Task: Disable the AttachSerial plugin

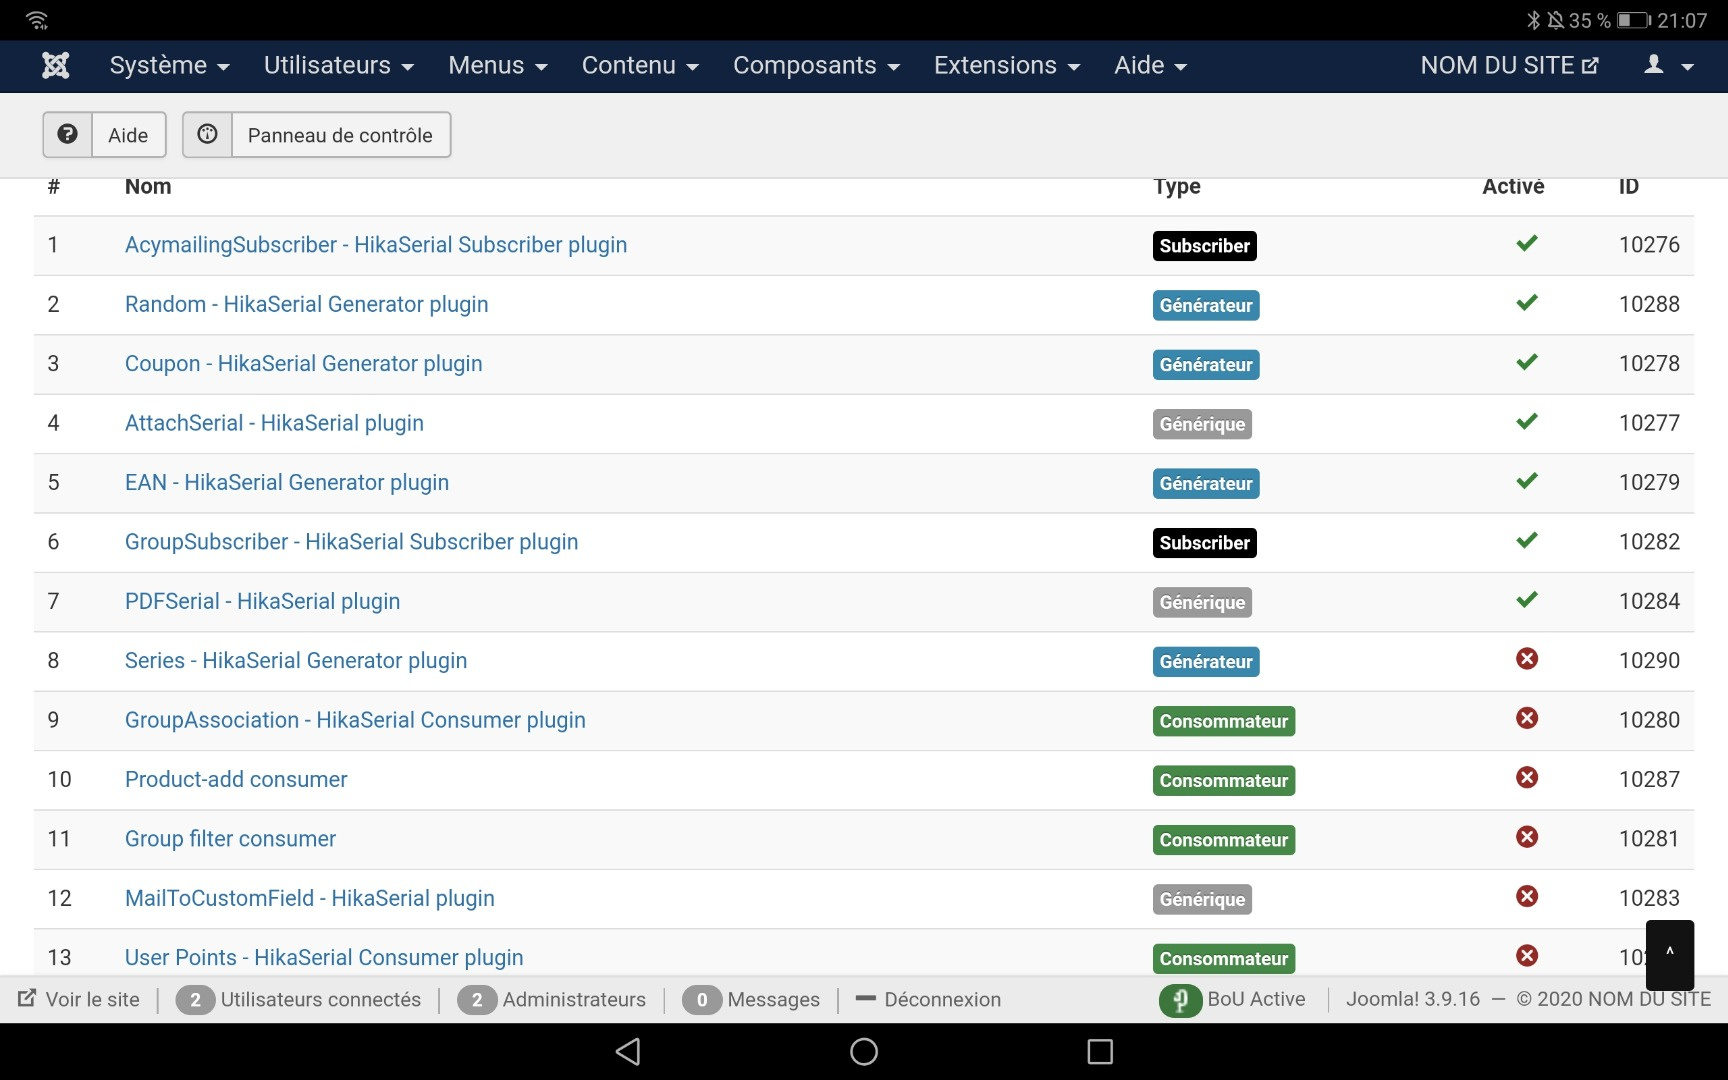Action: click(x=1527, y=421)
